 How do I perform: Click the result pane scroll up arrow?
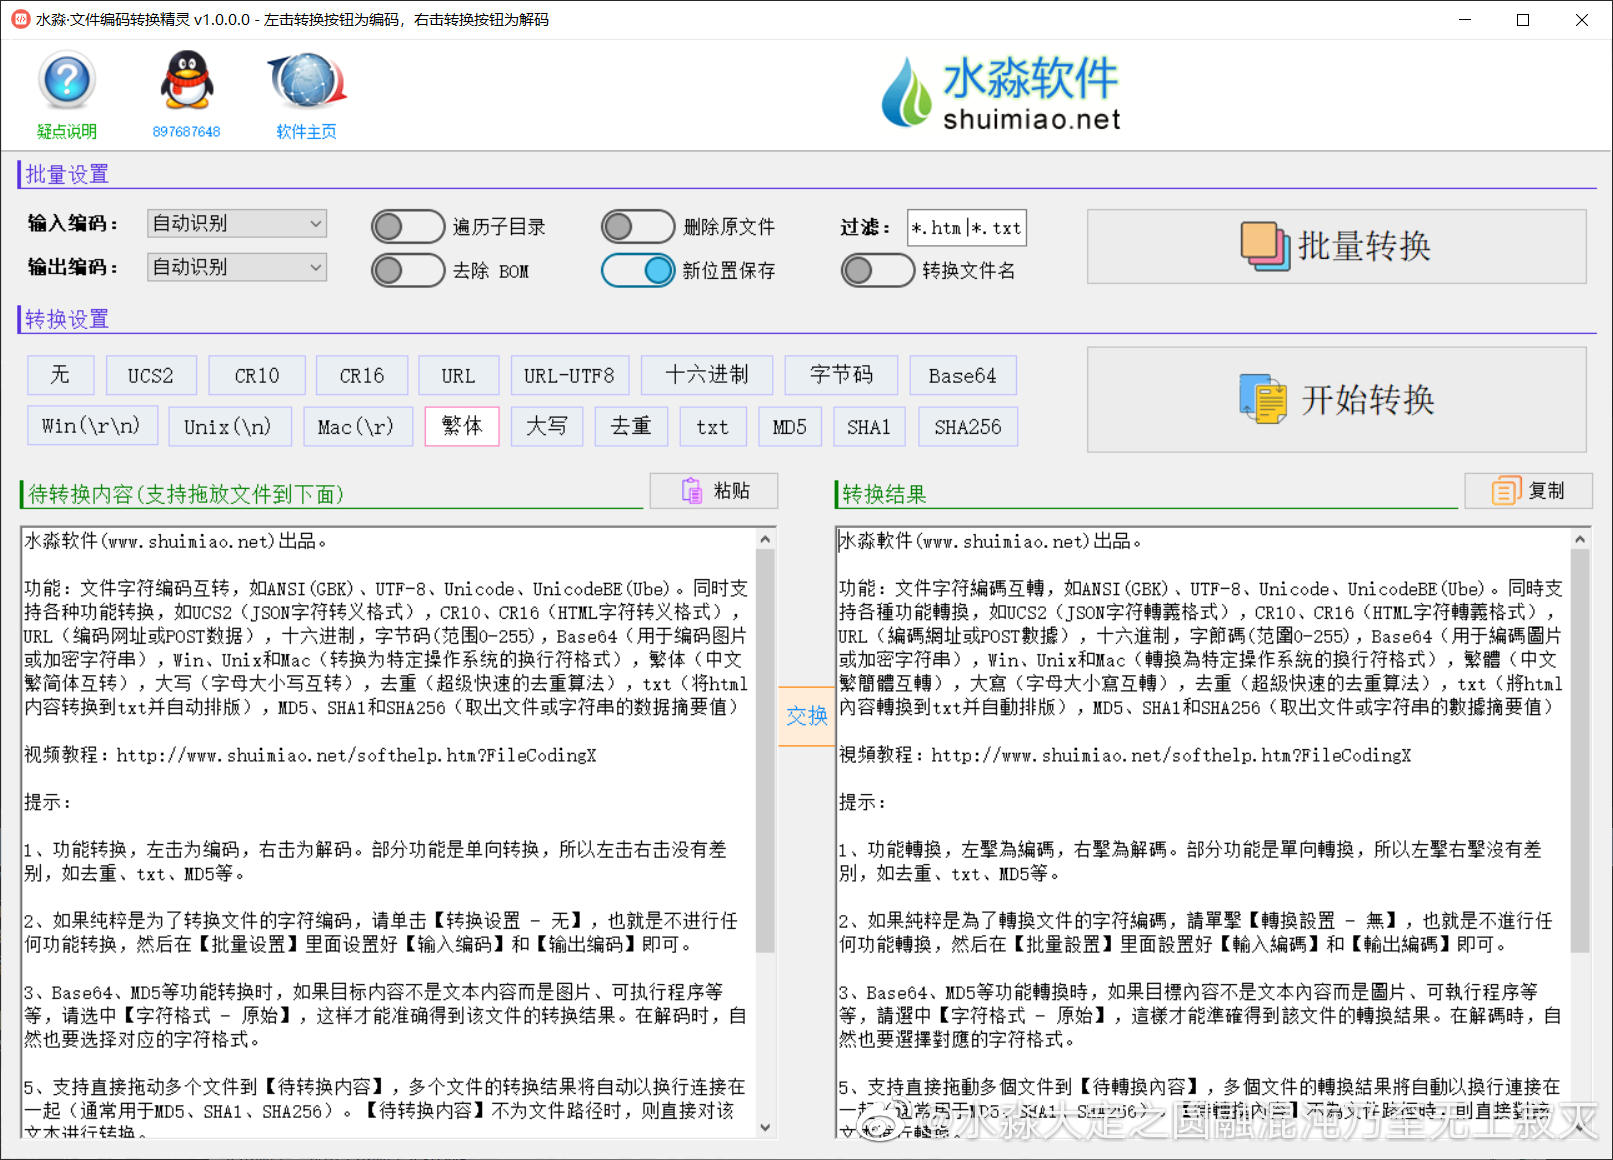coord(1580,538)
